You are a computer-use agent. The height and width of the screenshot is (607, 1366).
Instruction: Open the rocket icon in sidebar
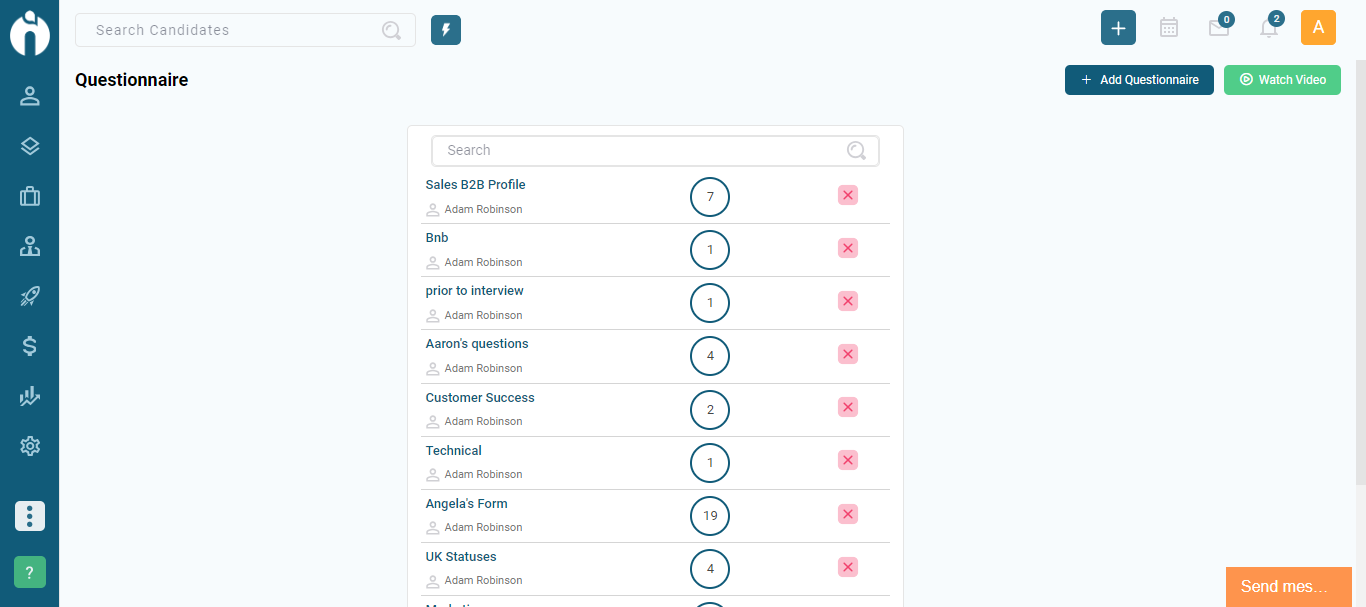coord(30,296)
